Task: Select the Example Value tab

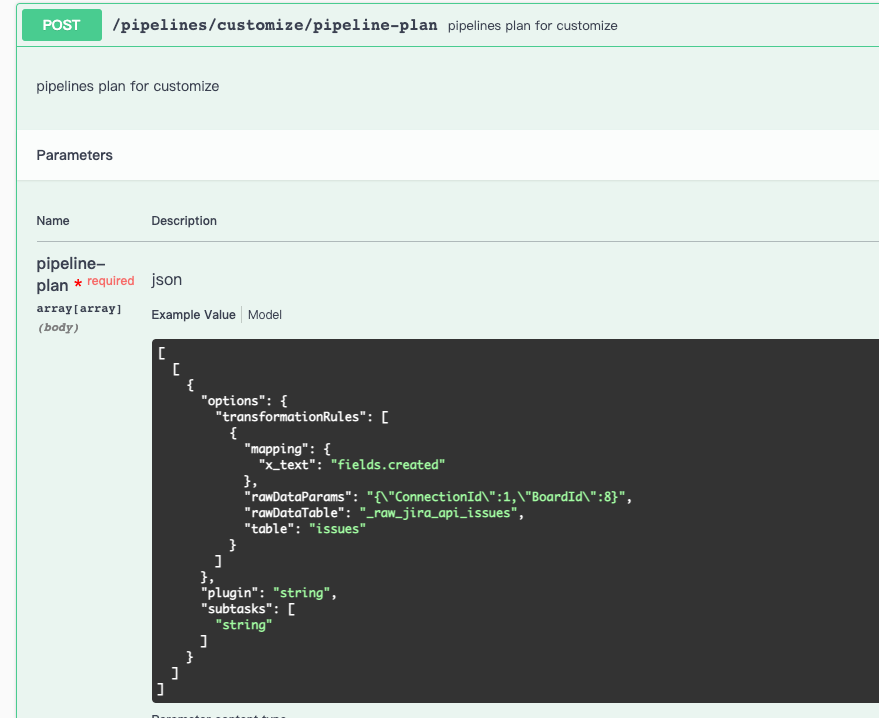Action: point(193,315)
